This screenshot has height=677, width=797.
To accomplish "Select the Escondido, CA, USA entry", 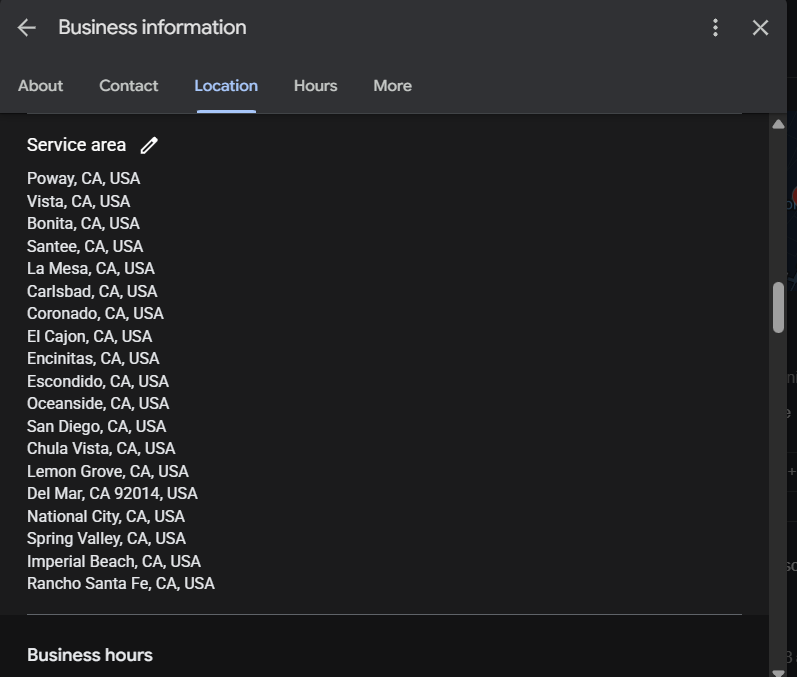I will coord(98,381).
